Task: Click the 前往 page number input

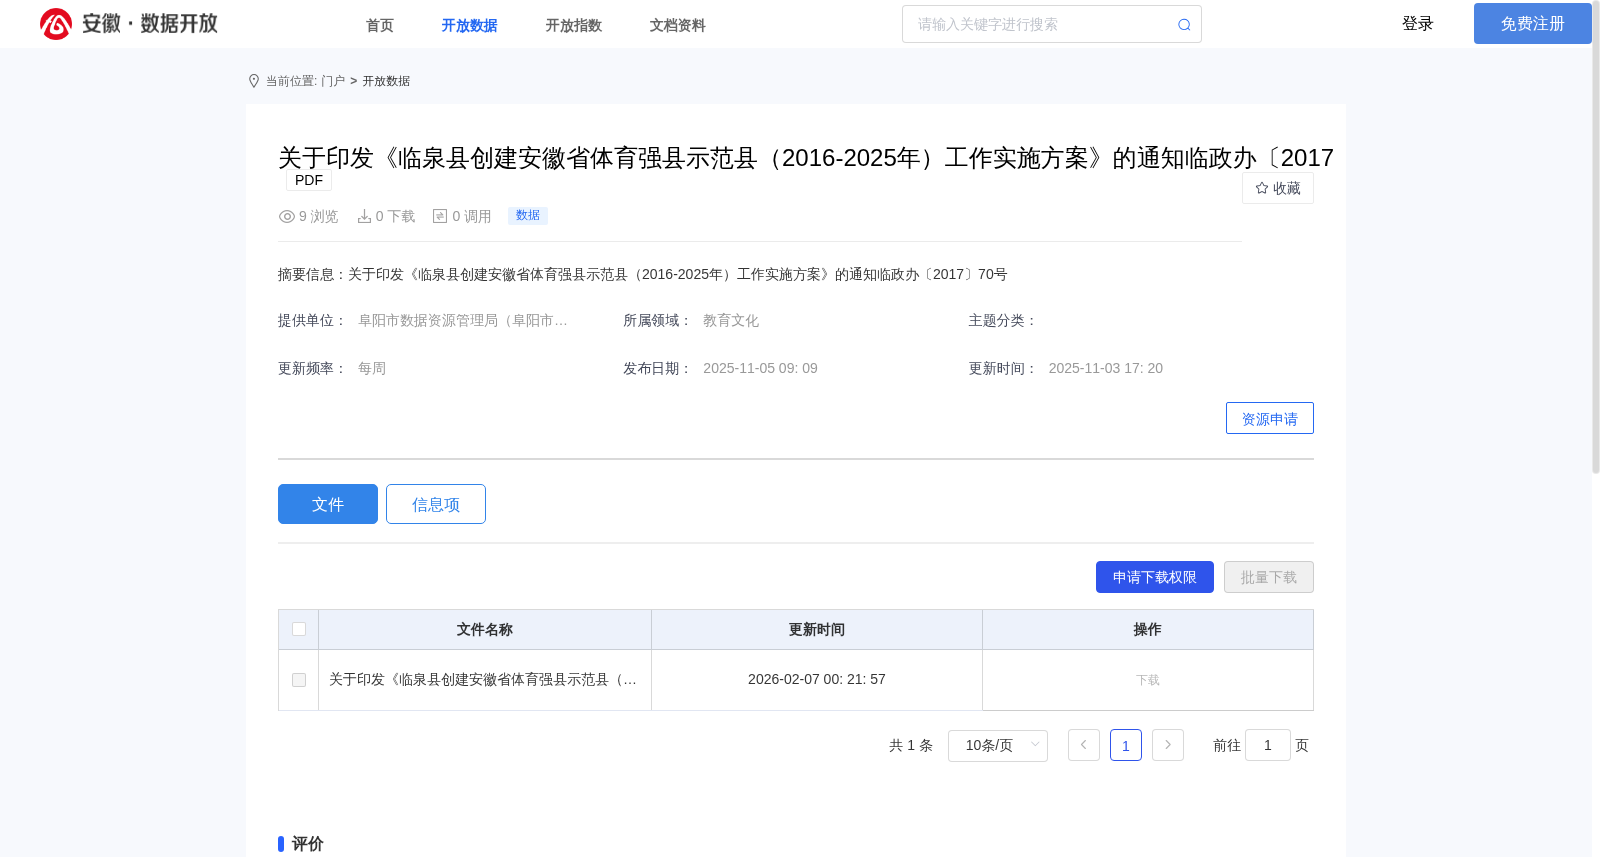Action: click(x=1268, y=745)
